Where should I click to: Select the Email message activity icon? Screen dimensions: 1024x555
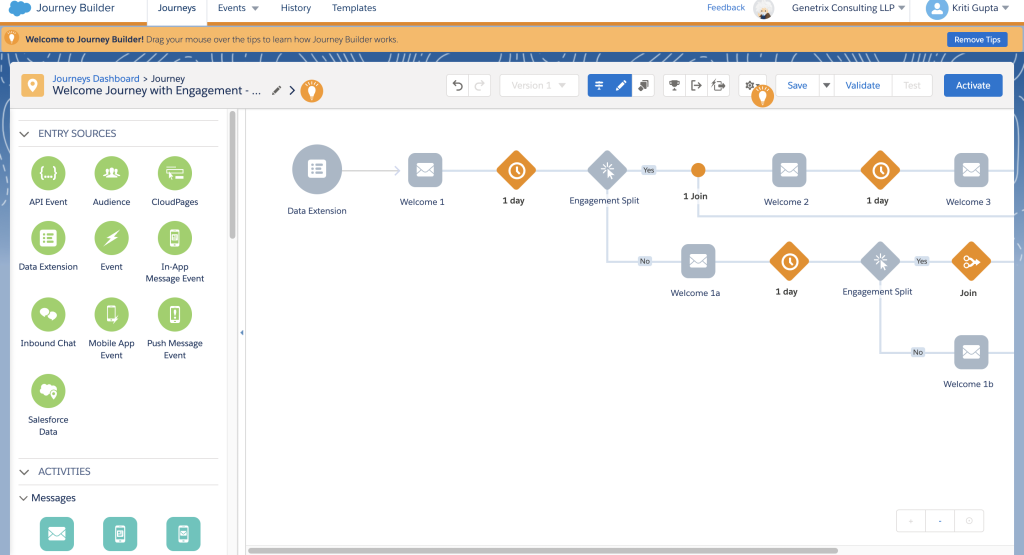pos(57,534)
